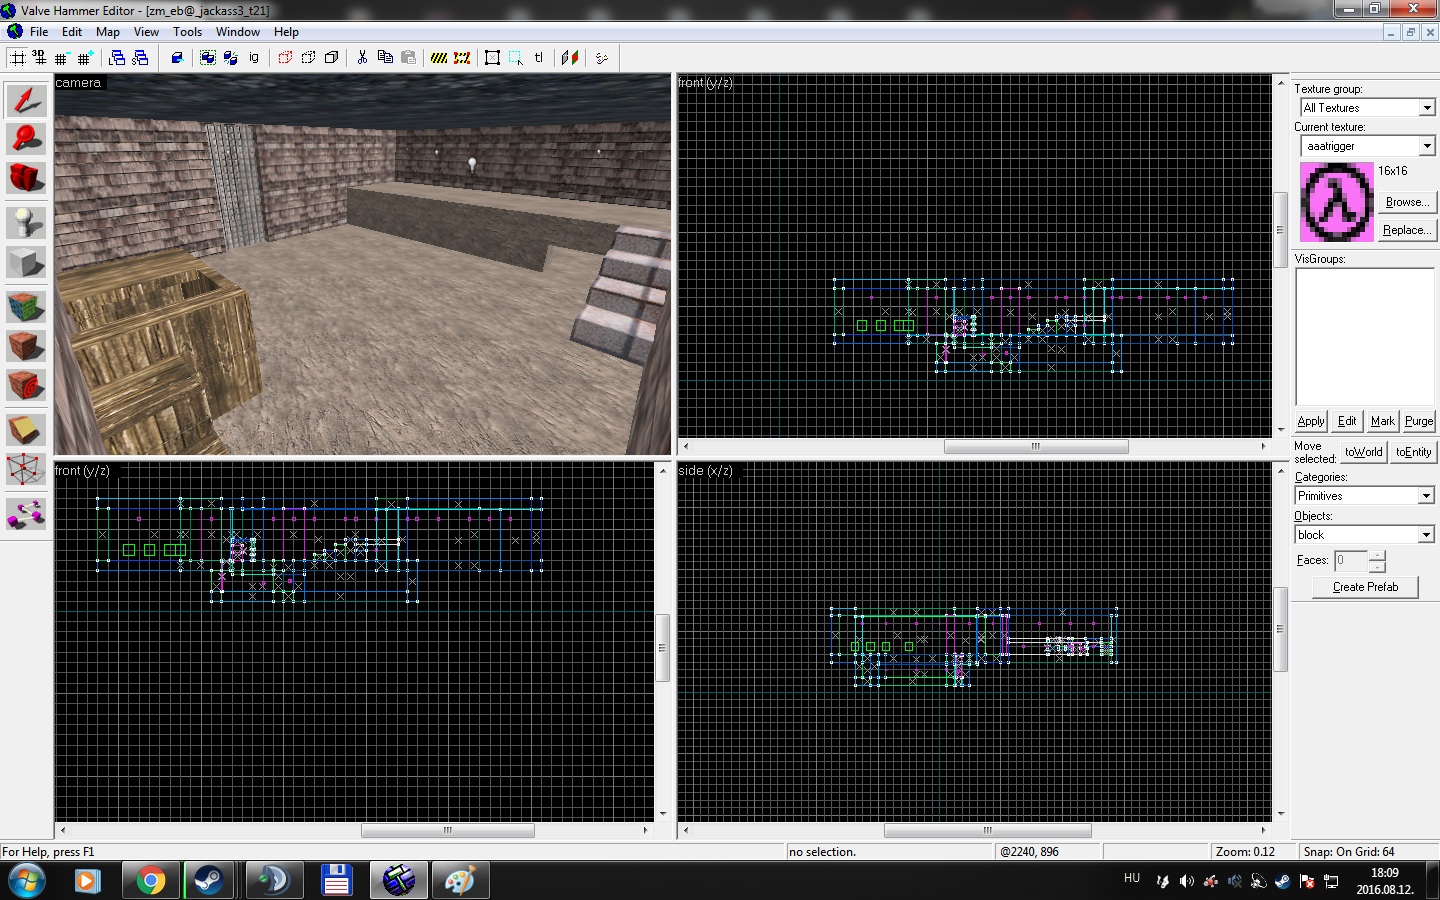Click the Create Prefab button
This screenshot has width=1440, height=900.
(x=1365, y=587)
